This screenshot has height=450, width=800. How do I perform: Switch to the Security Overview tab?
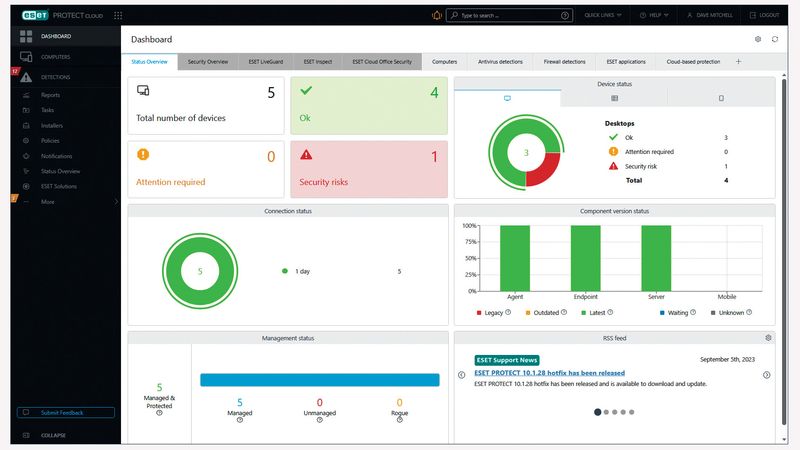pos(208,62)
